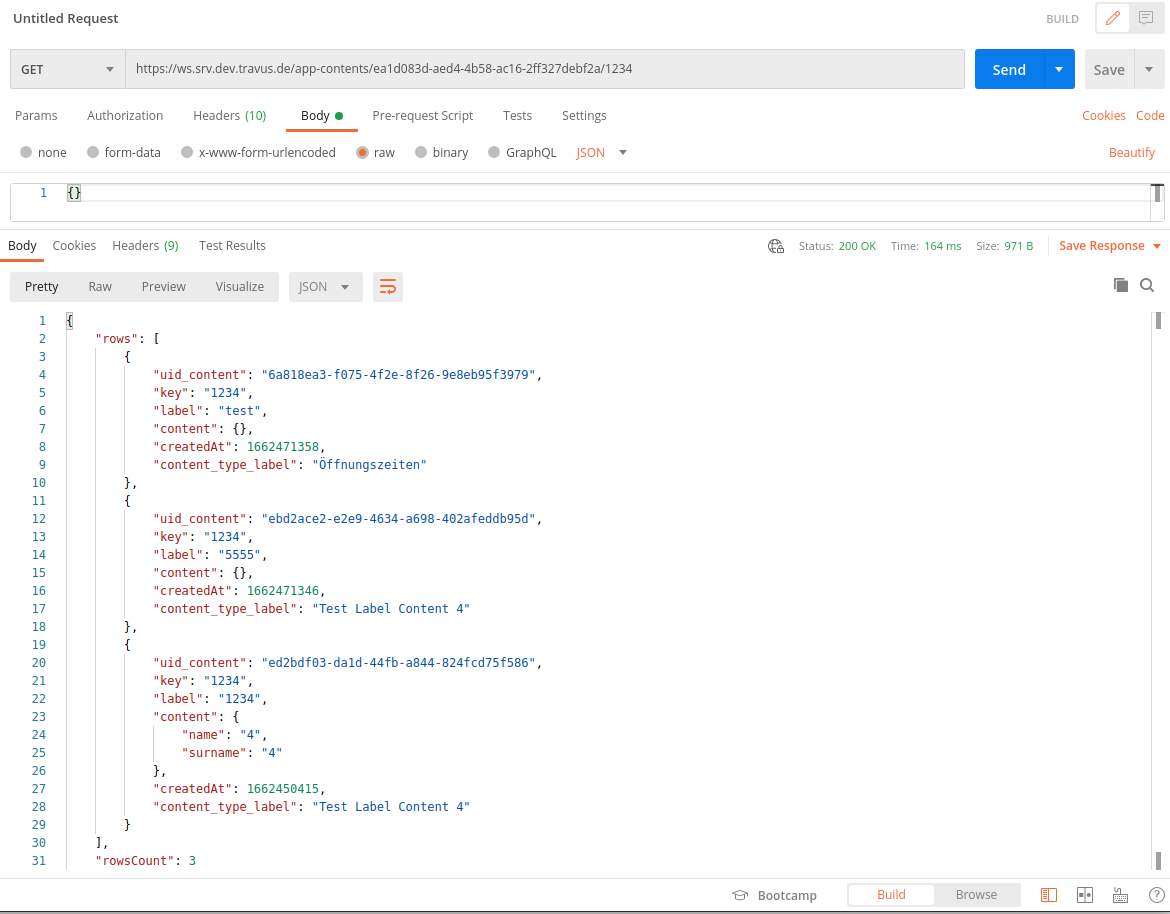
Task: Copy response using the copy icon
Action: coord(1121,285)
